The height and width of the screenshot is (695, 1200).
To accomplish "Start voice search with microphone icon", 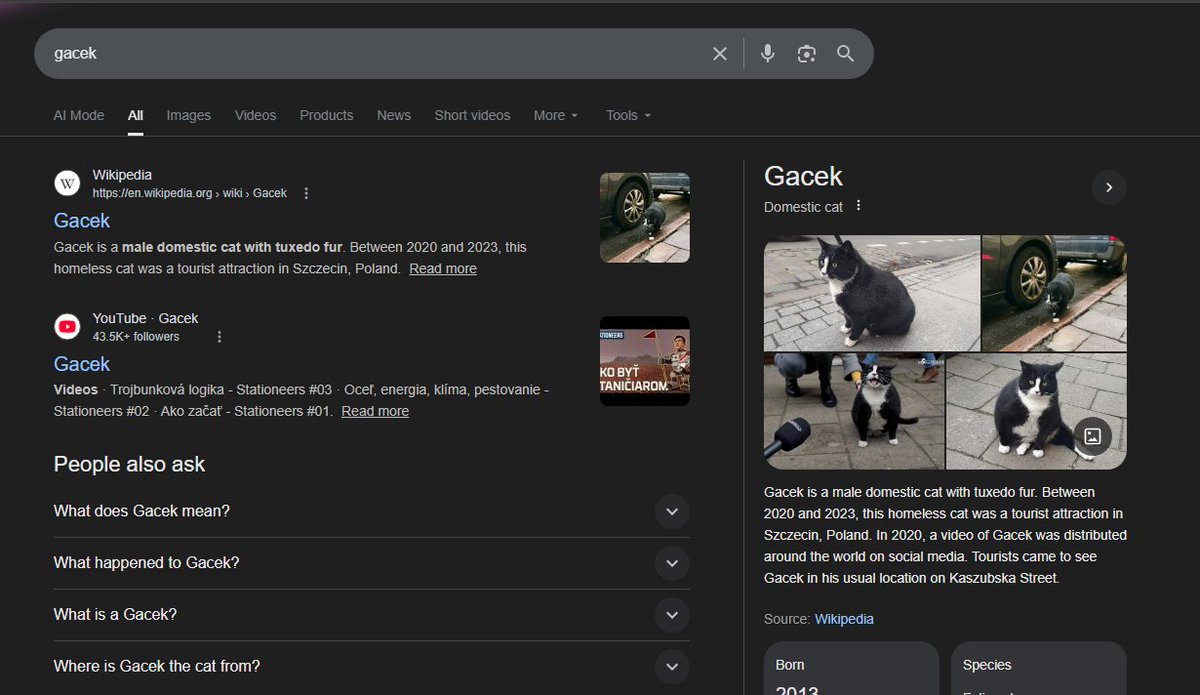I will pyautogui.click(x=767, y=54).
